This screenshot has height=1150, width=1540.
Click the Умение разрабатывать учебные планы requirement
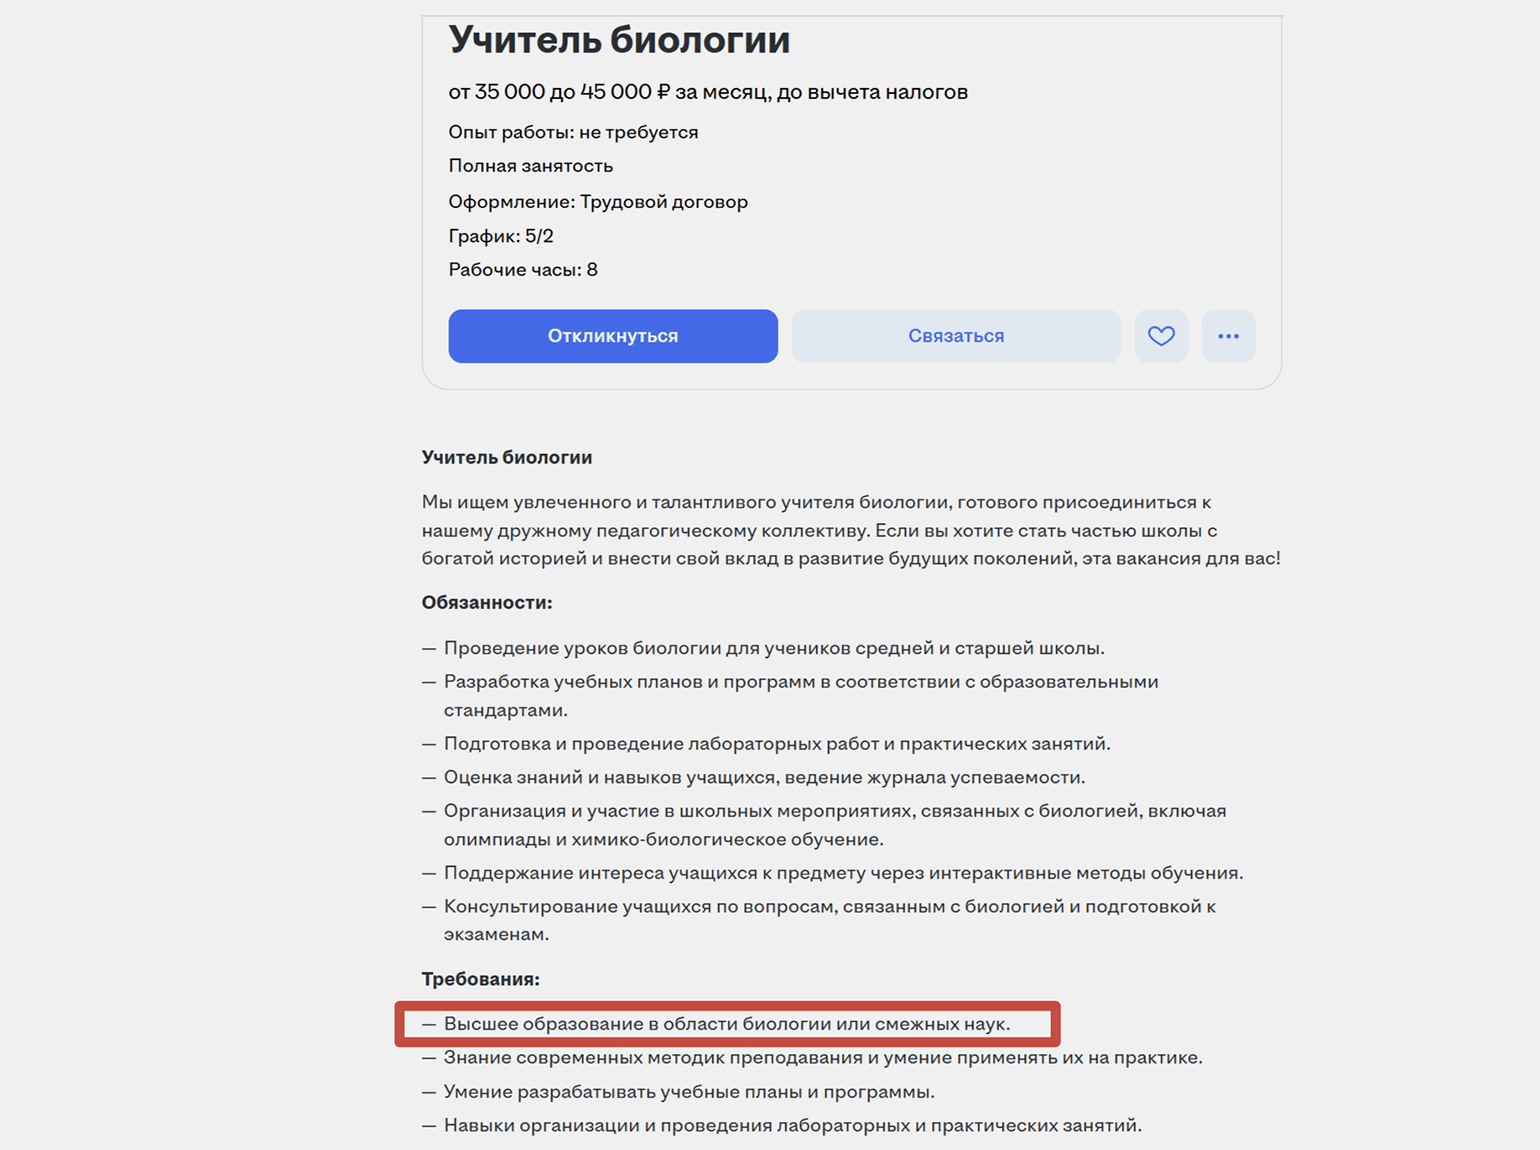tap(689, 1092)
